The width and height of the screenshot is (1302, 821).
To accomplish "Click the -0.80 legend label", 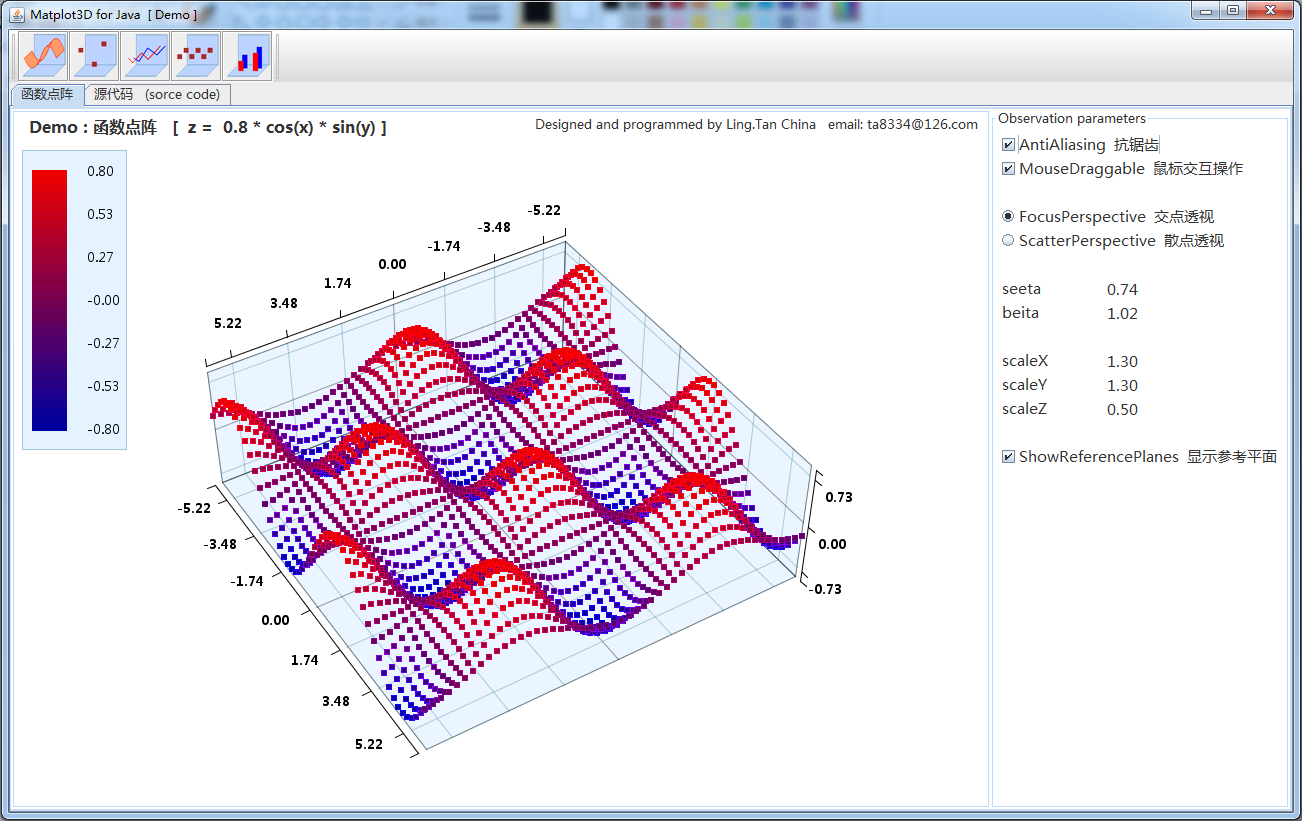I will tap(103, 429).
